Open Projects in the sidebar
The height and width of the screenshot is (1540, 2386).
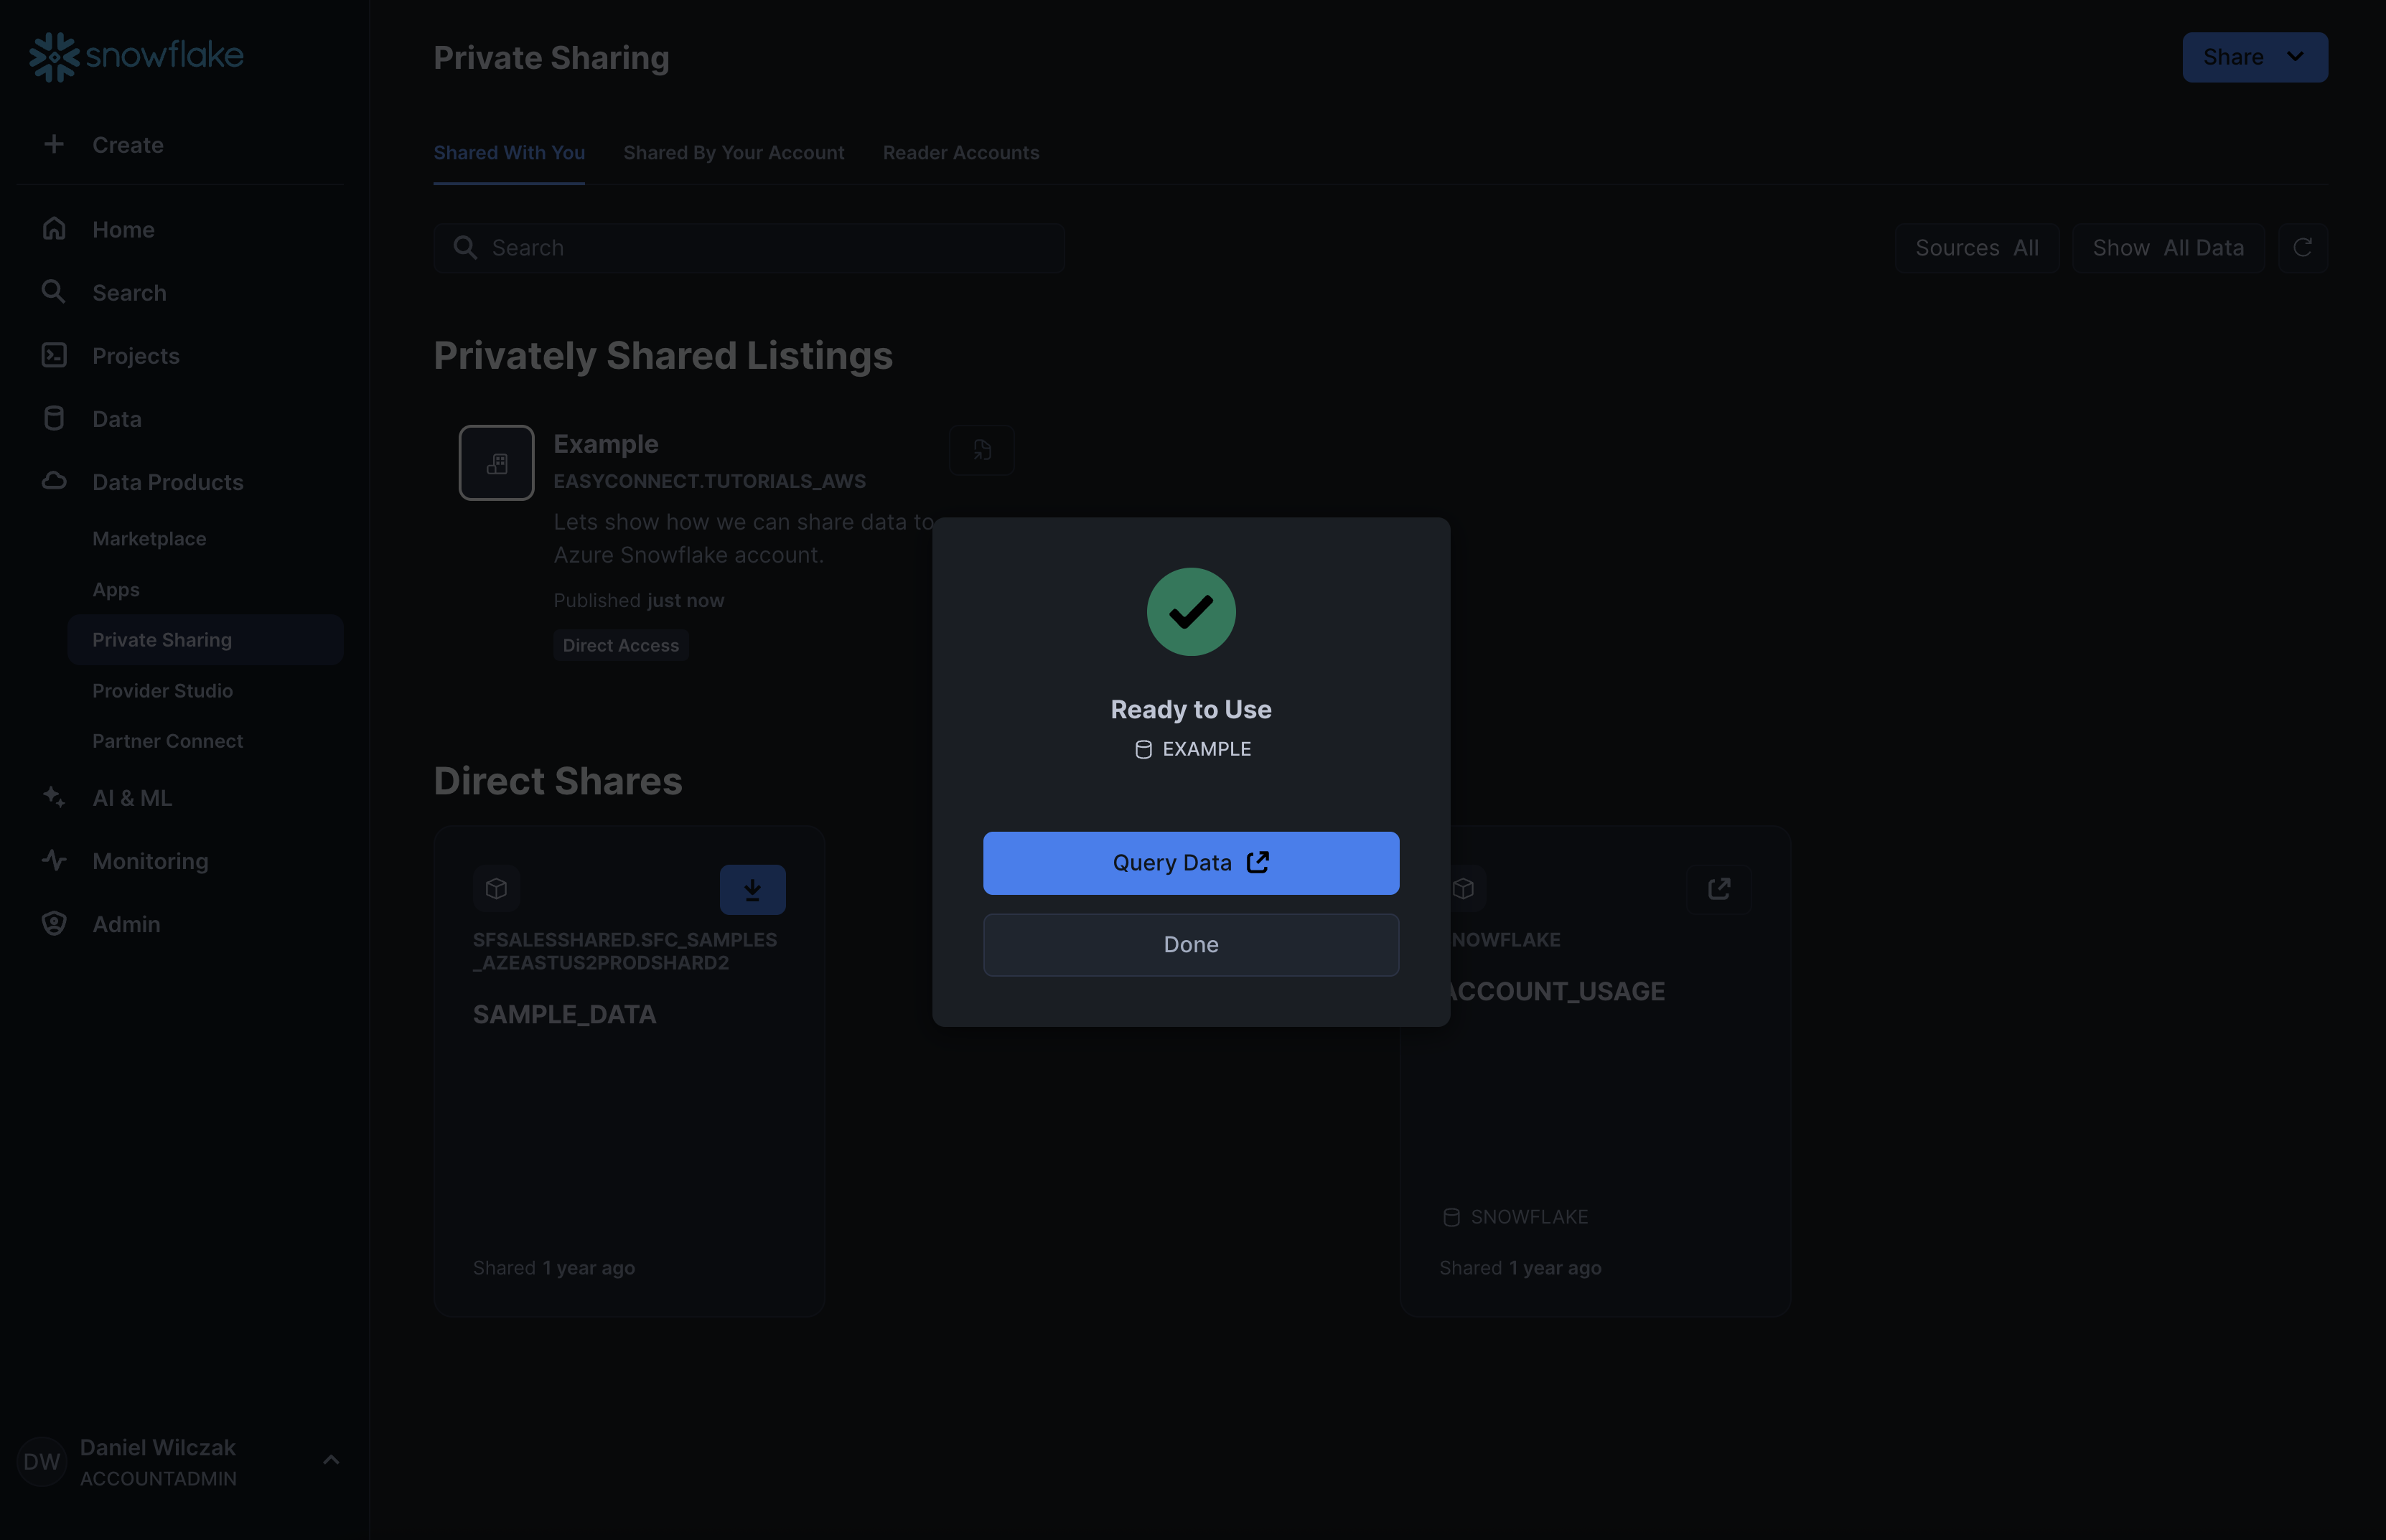tap(135, 355)
